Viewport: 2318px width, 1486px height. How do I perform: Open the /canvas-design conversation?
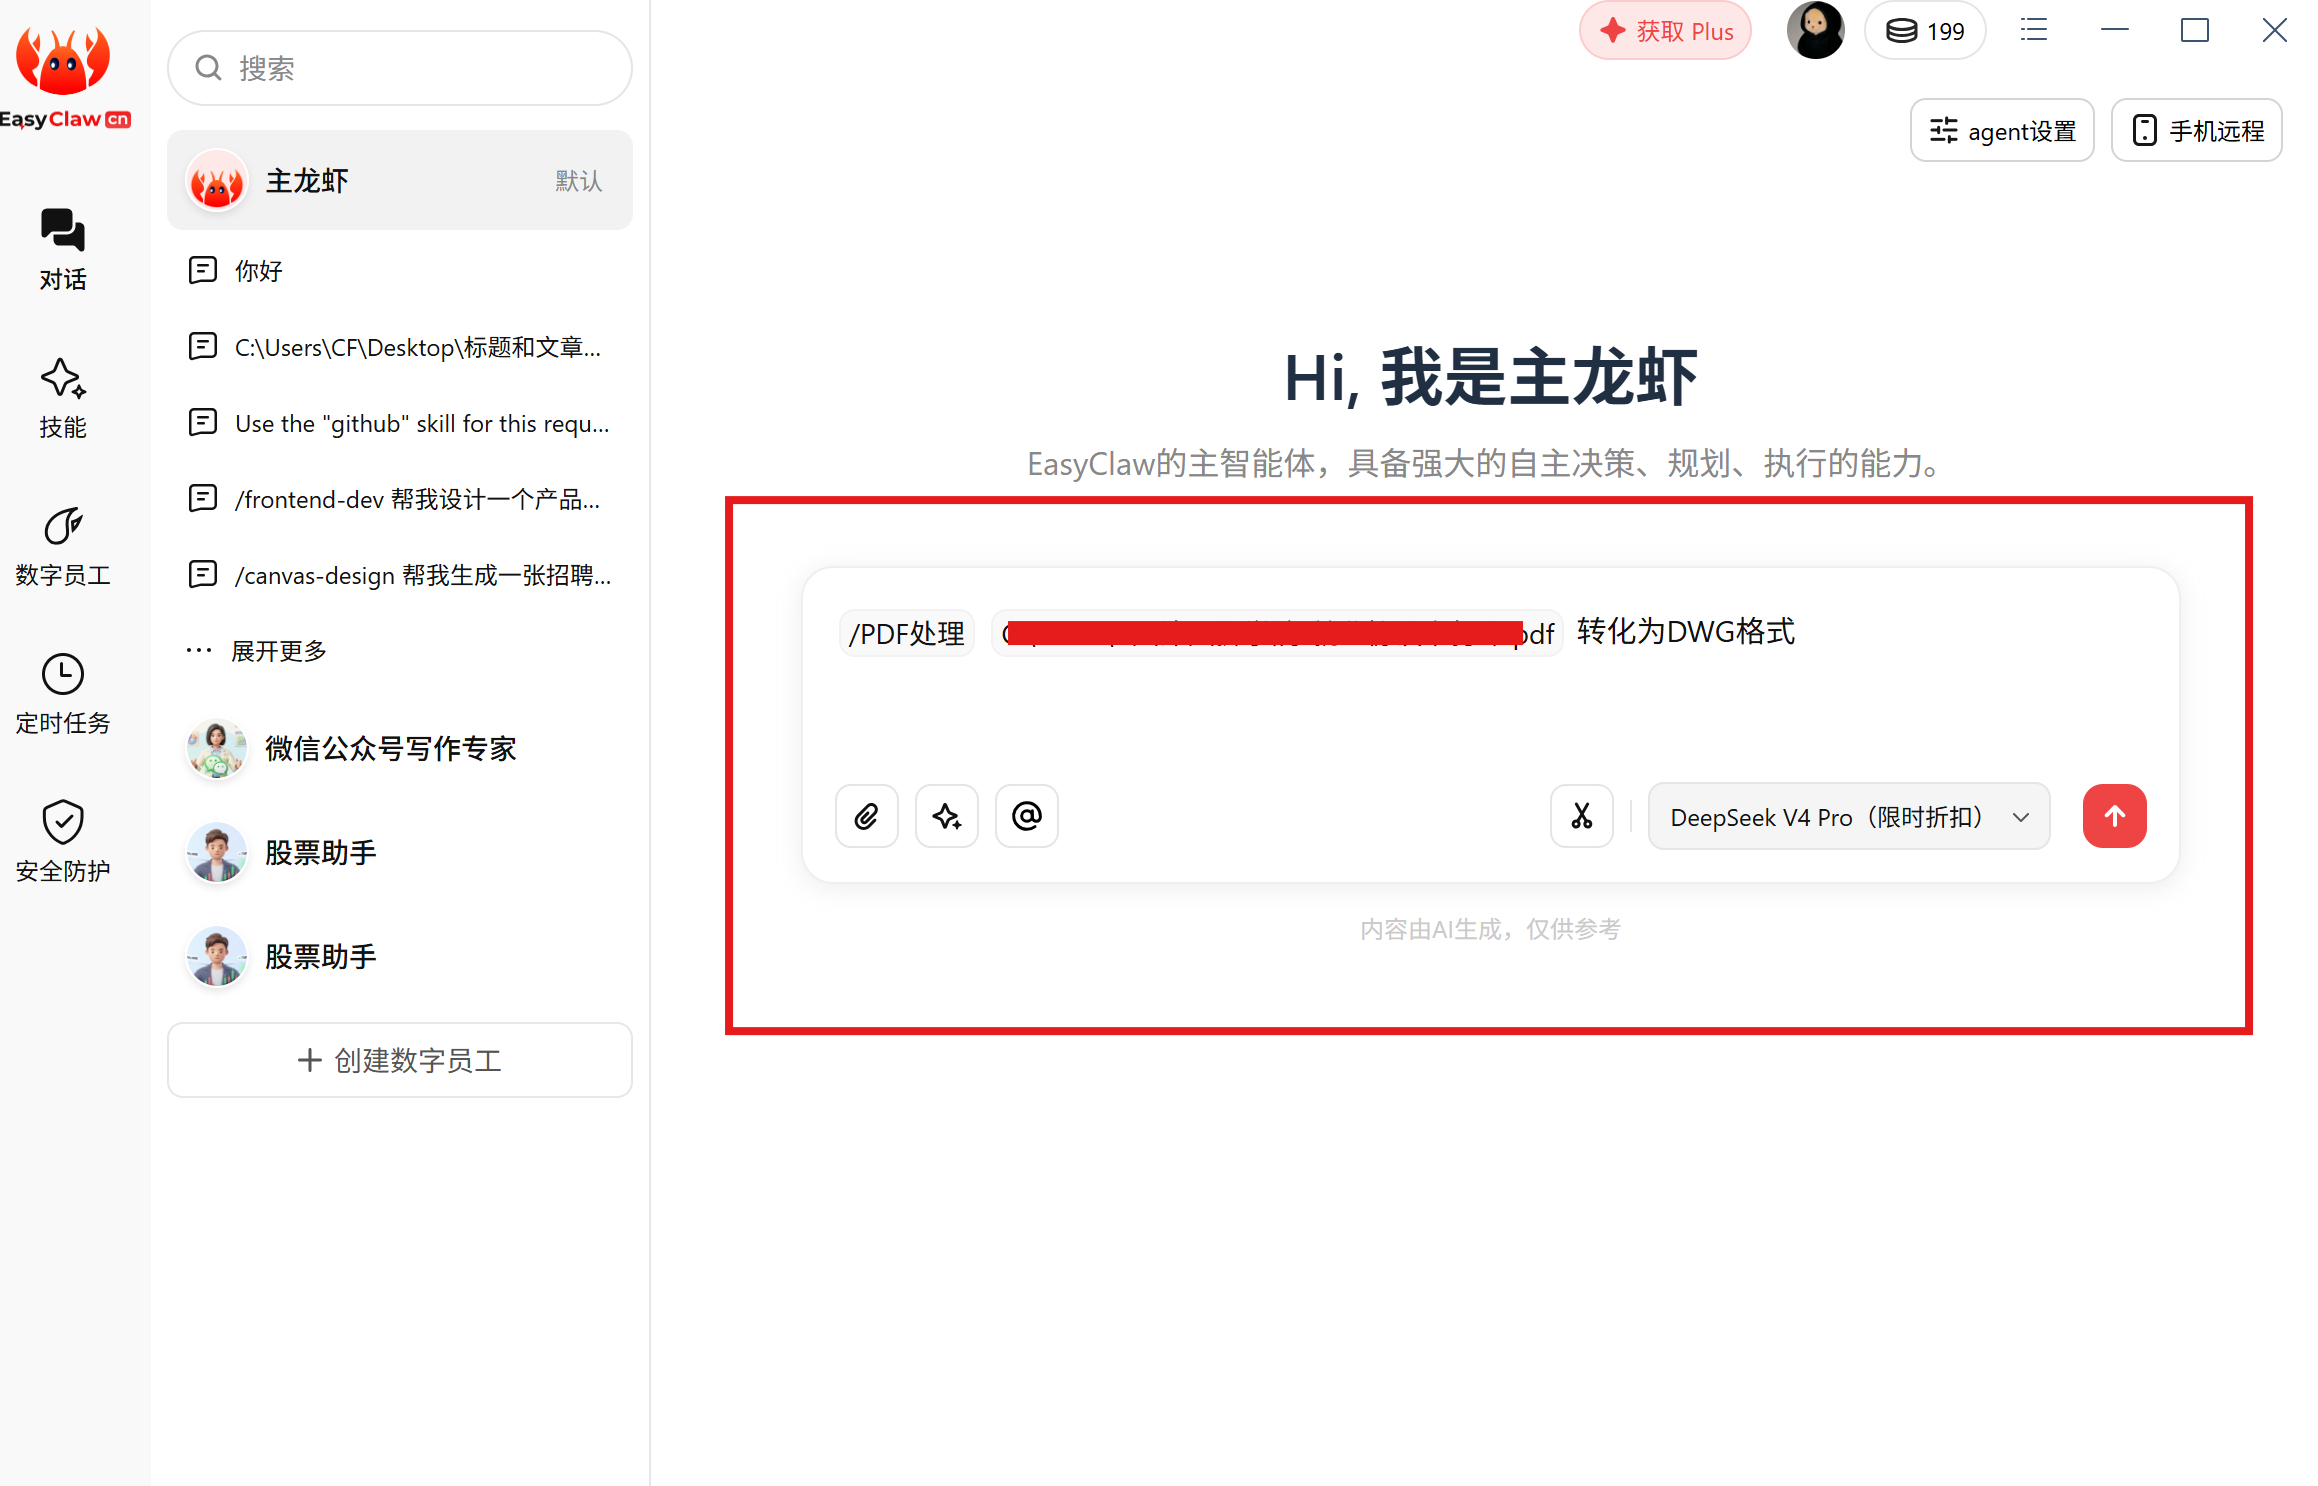click(x=400, y=575)
